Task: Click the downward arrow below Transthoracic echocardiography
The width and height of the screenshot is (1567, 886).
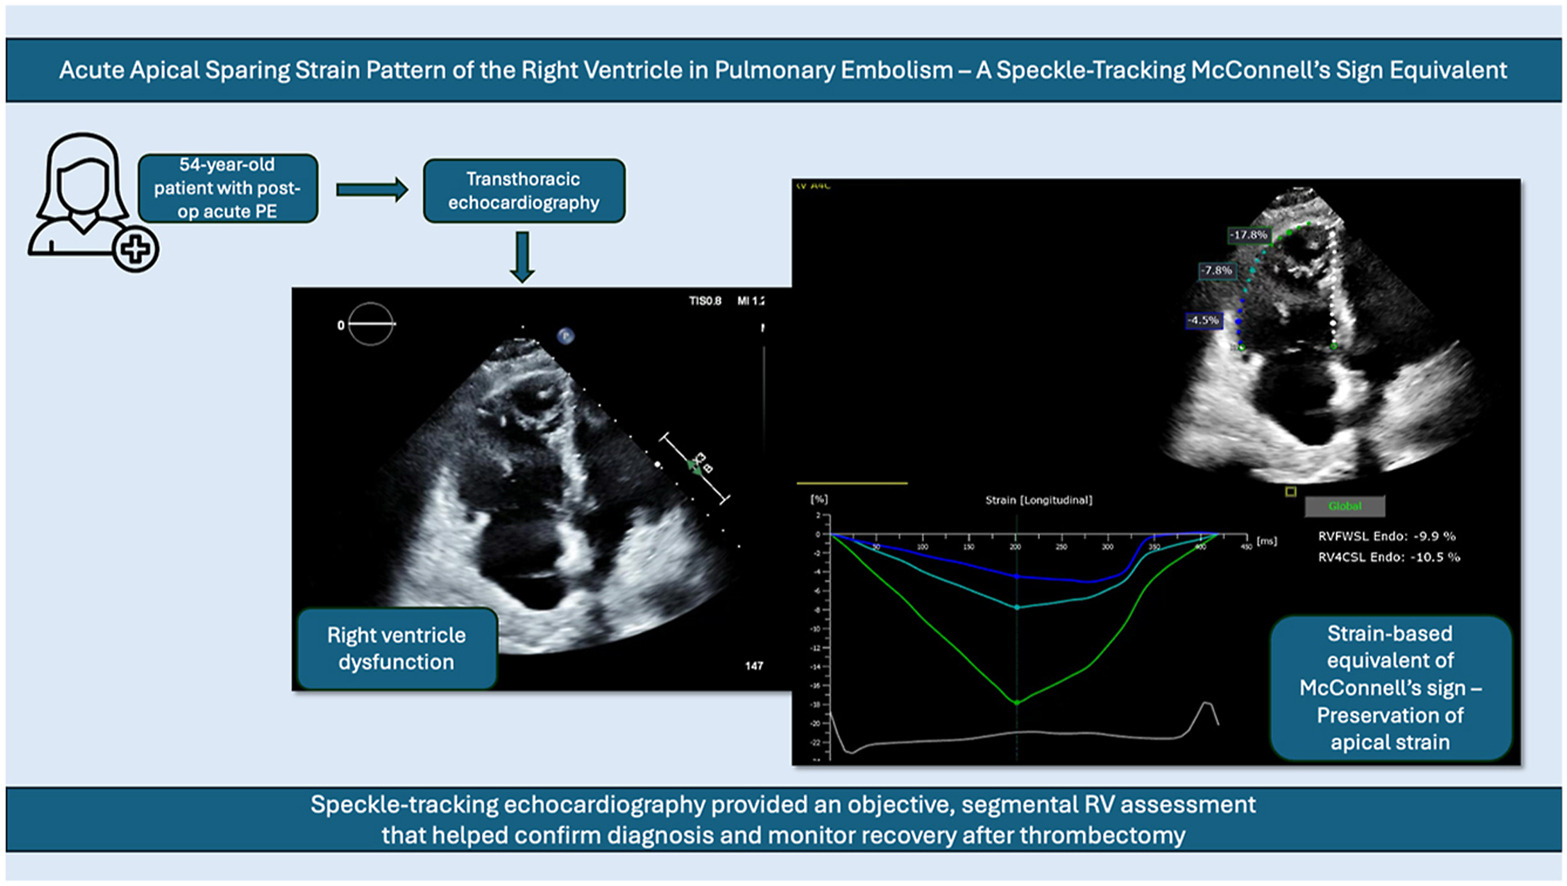Action: pyautogui.click(x=522, y=257)
